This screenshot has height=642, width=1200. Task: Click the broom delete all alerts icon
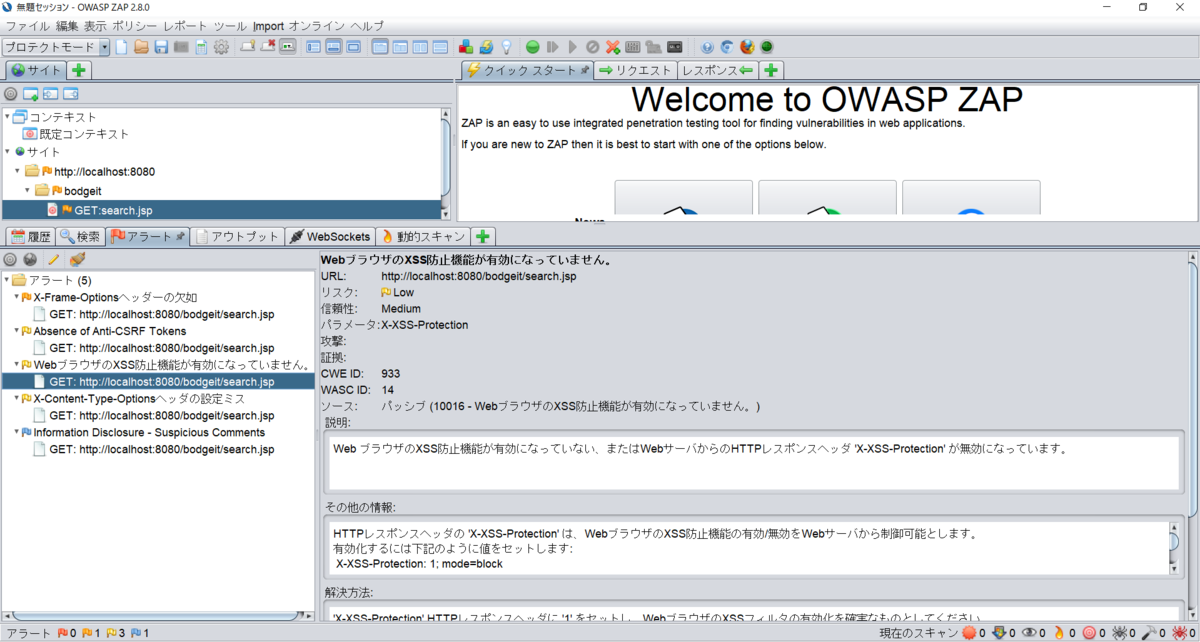coord(76,259)
